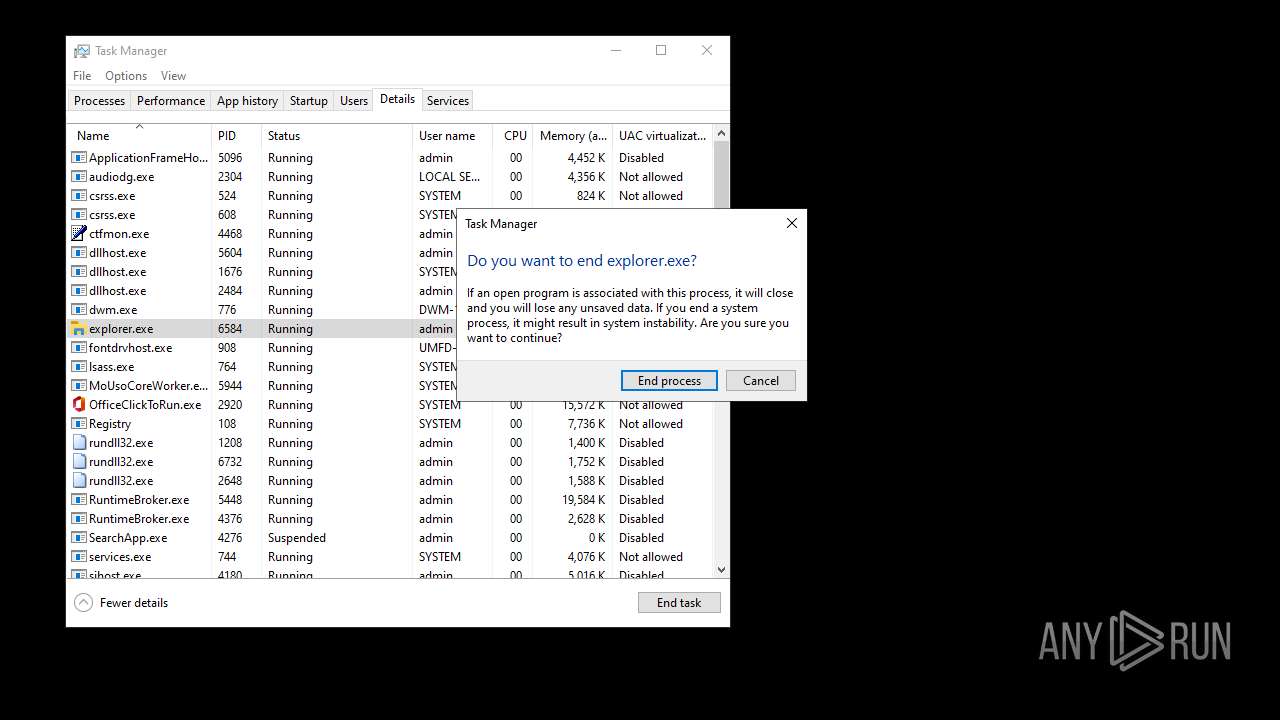
Task: Select the Registry row name
Action: pos(110,423)
